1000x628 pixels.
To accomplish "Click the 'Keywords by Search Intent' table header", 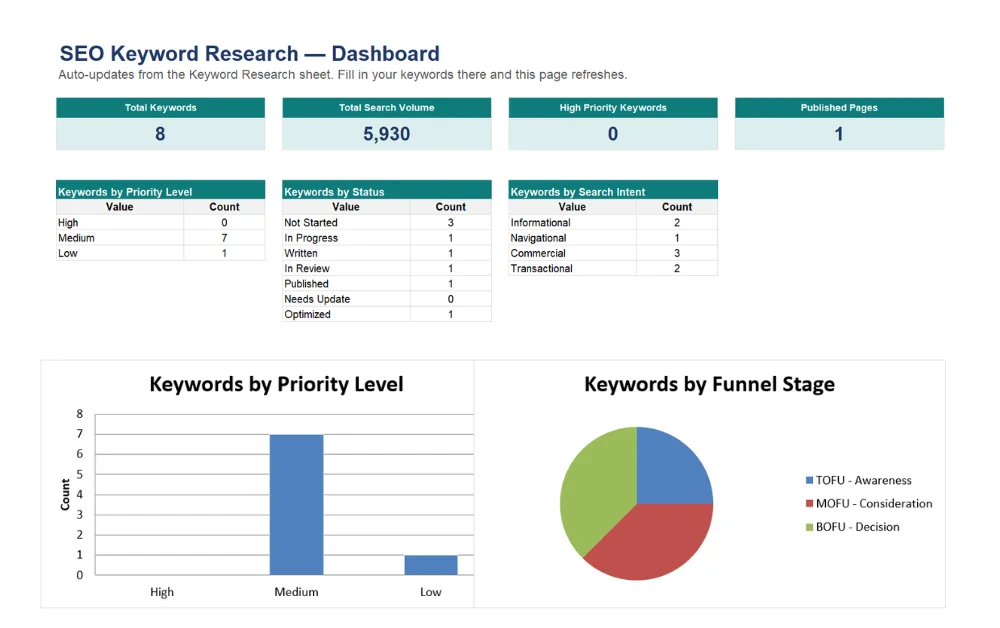I will [613, 191].
